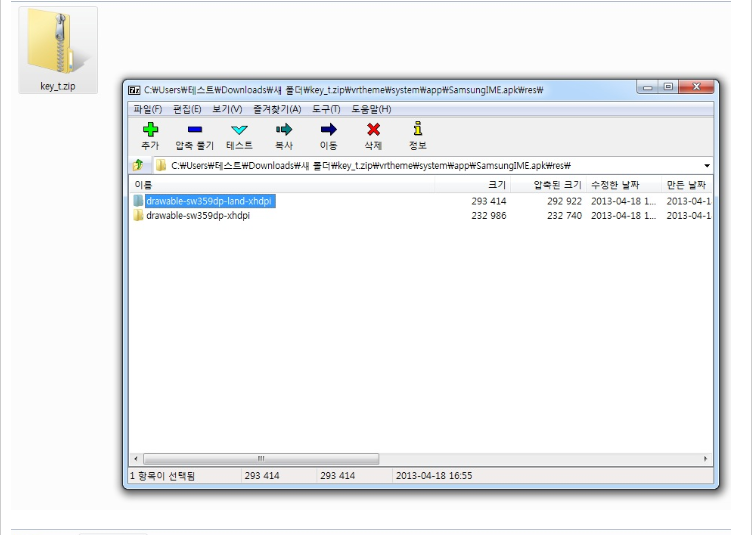Click the green Add (추가) plus icon

pos(150,130)
